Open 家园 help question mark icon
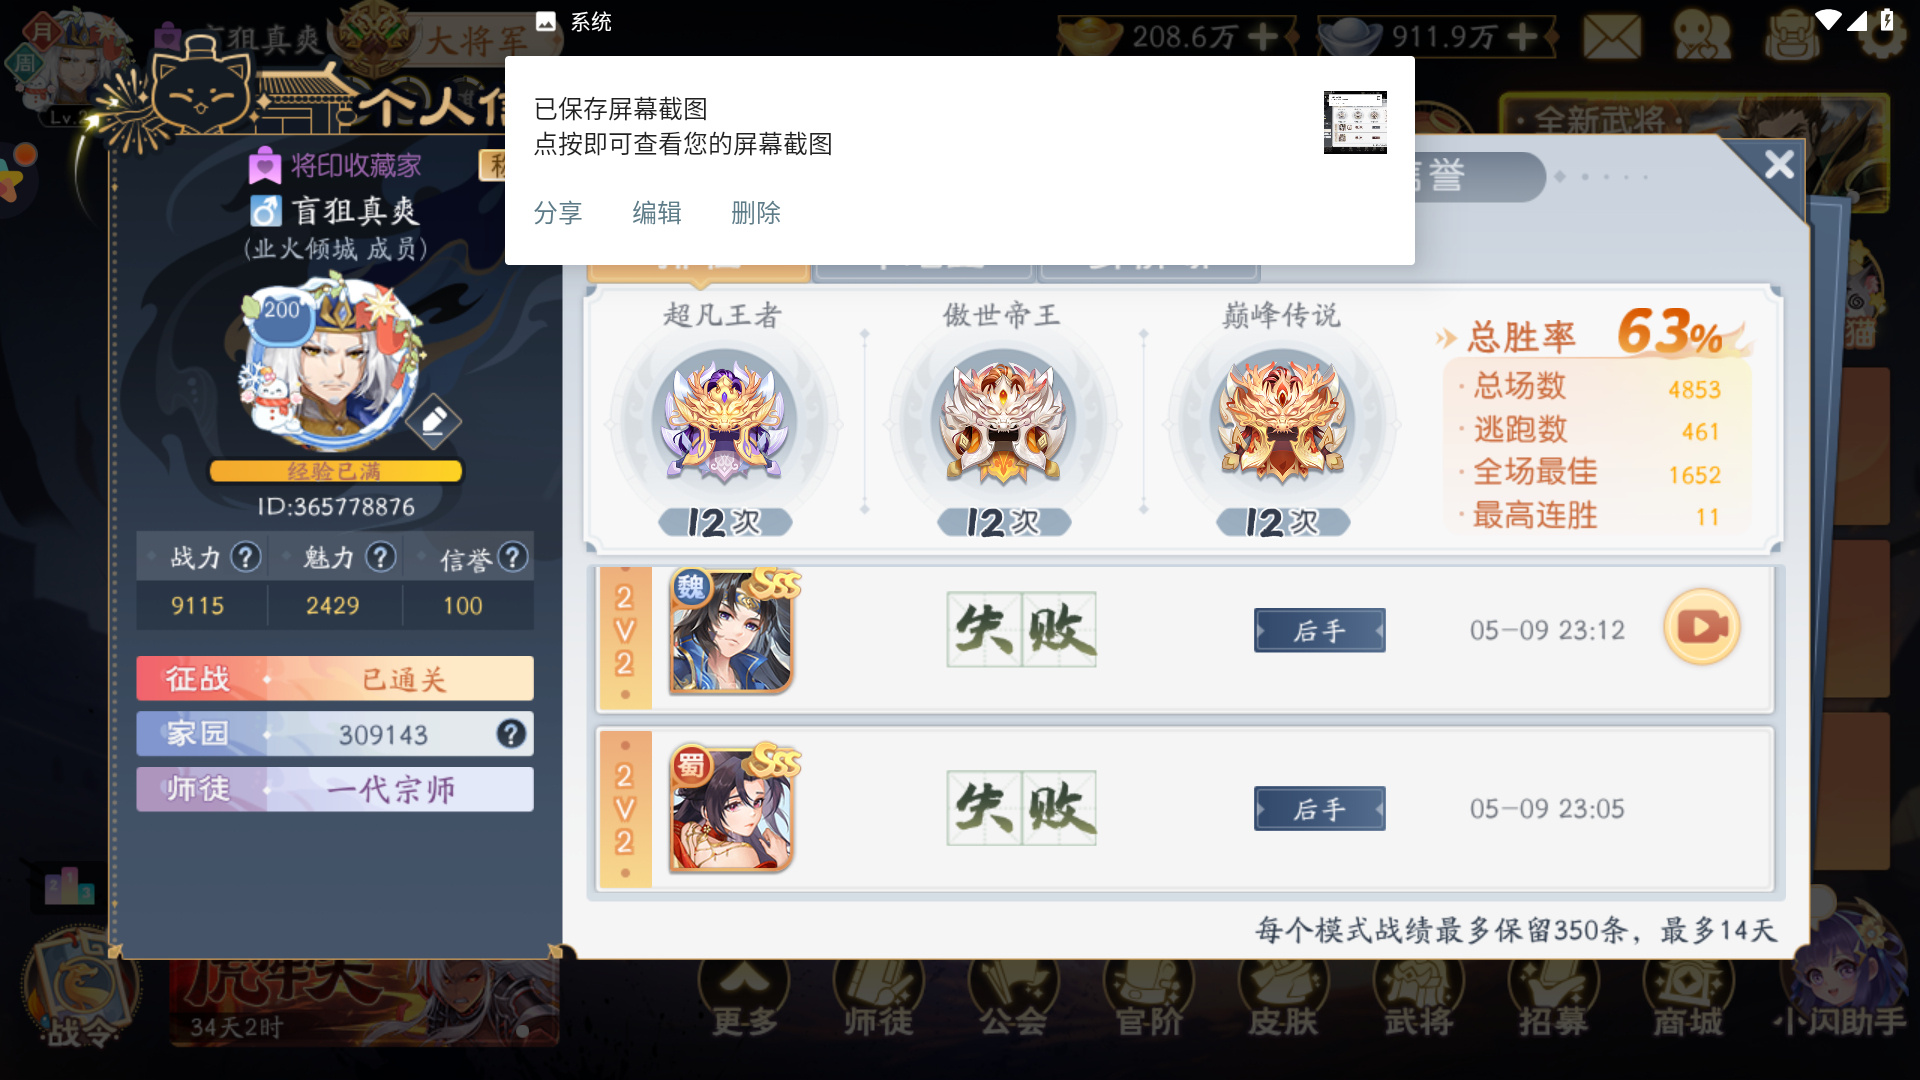The height and width of the screenshot is (1080, 1920). click(511, 734)
